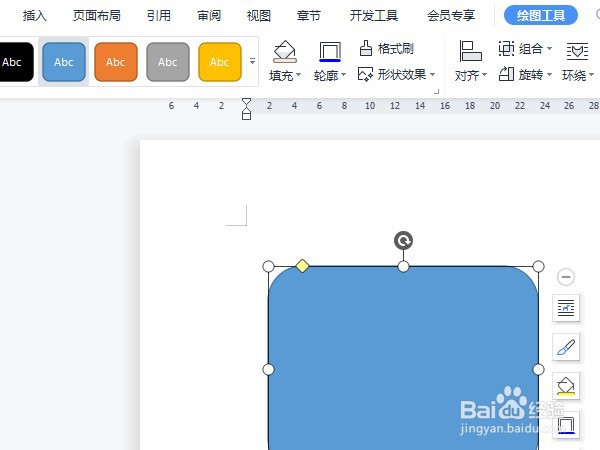The height and width of the screenshot is (450, 600).
Task: Open the shape format dialog launcher
Action: (437, 91)
